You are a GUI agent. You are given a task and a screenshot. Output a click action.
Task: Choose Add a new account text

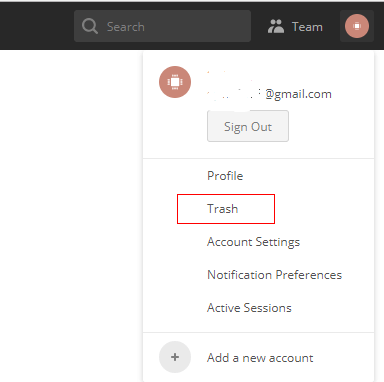pyautogui.click(x=260, y=358)
